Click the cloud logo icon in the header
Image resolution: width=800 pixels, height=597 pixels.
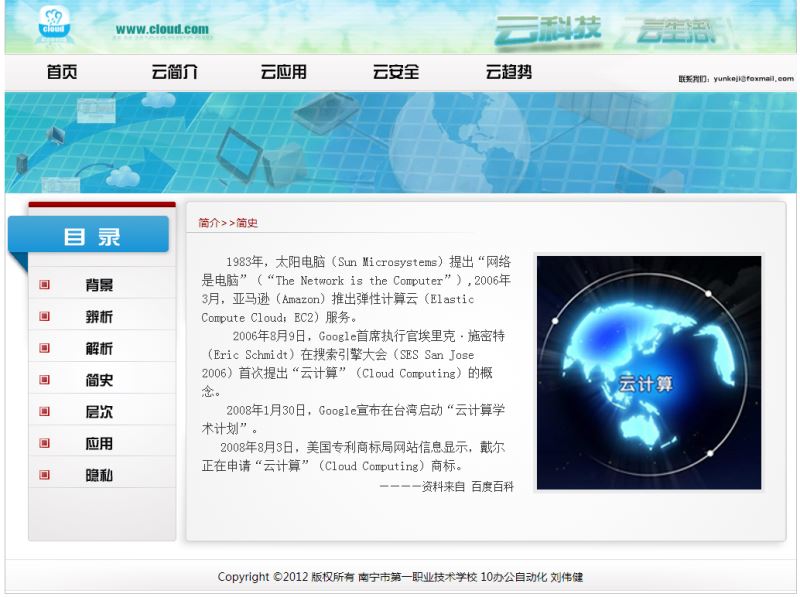point(54,22)
